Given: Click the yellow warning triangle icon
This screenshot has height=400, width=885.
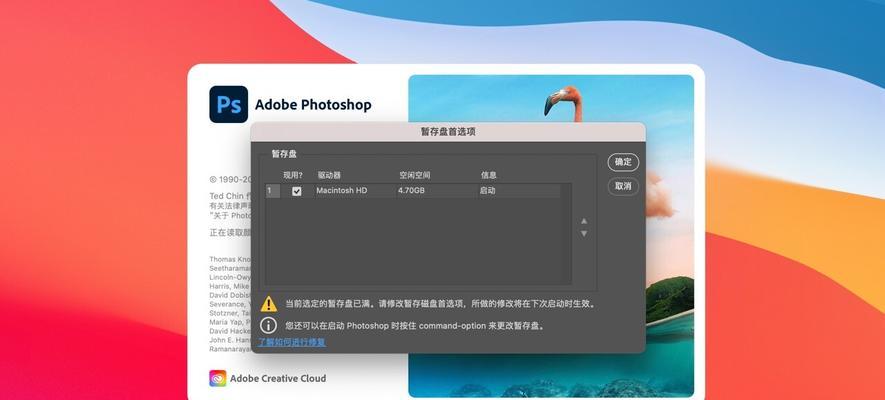Looking at the screenshot, I should [269, 304].
